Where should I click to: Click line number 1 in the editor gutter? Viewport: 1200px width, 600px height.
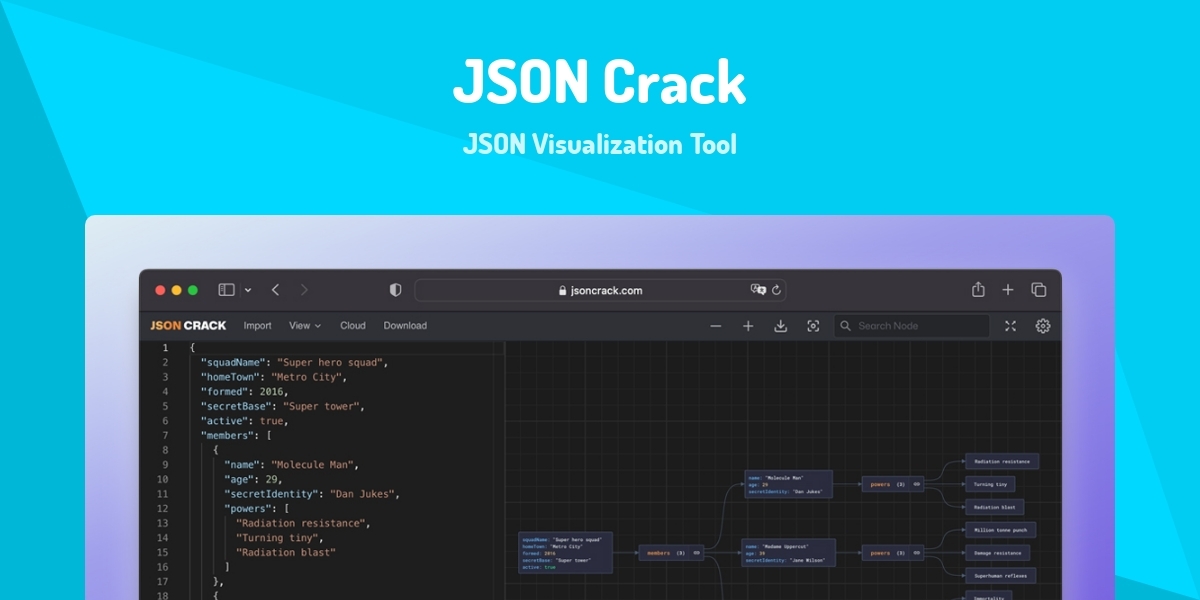tap(165, 348)
